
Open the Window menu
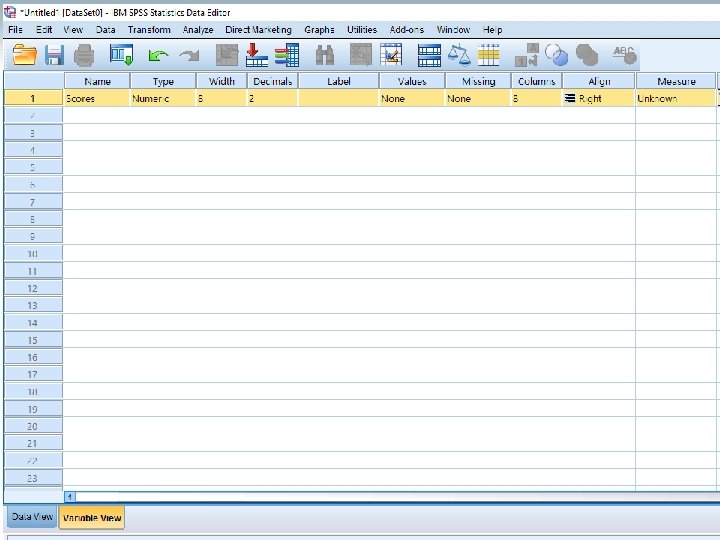(453, 30)
